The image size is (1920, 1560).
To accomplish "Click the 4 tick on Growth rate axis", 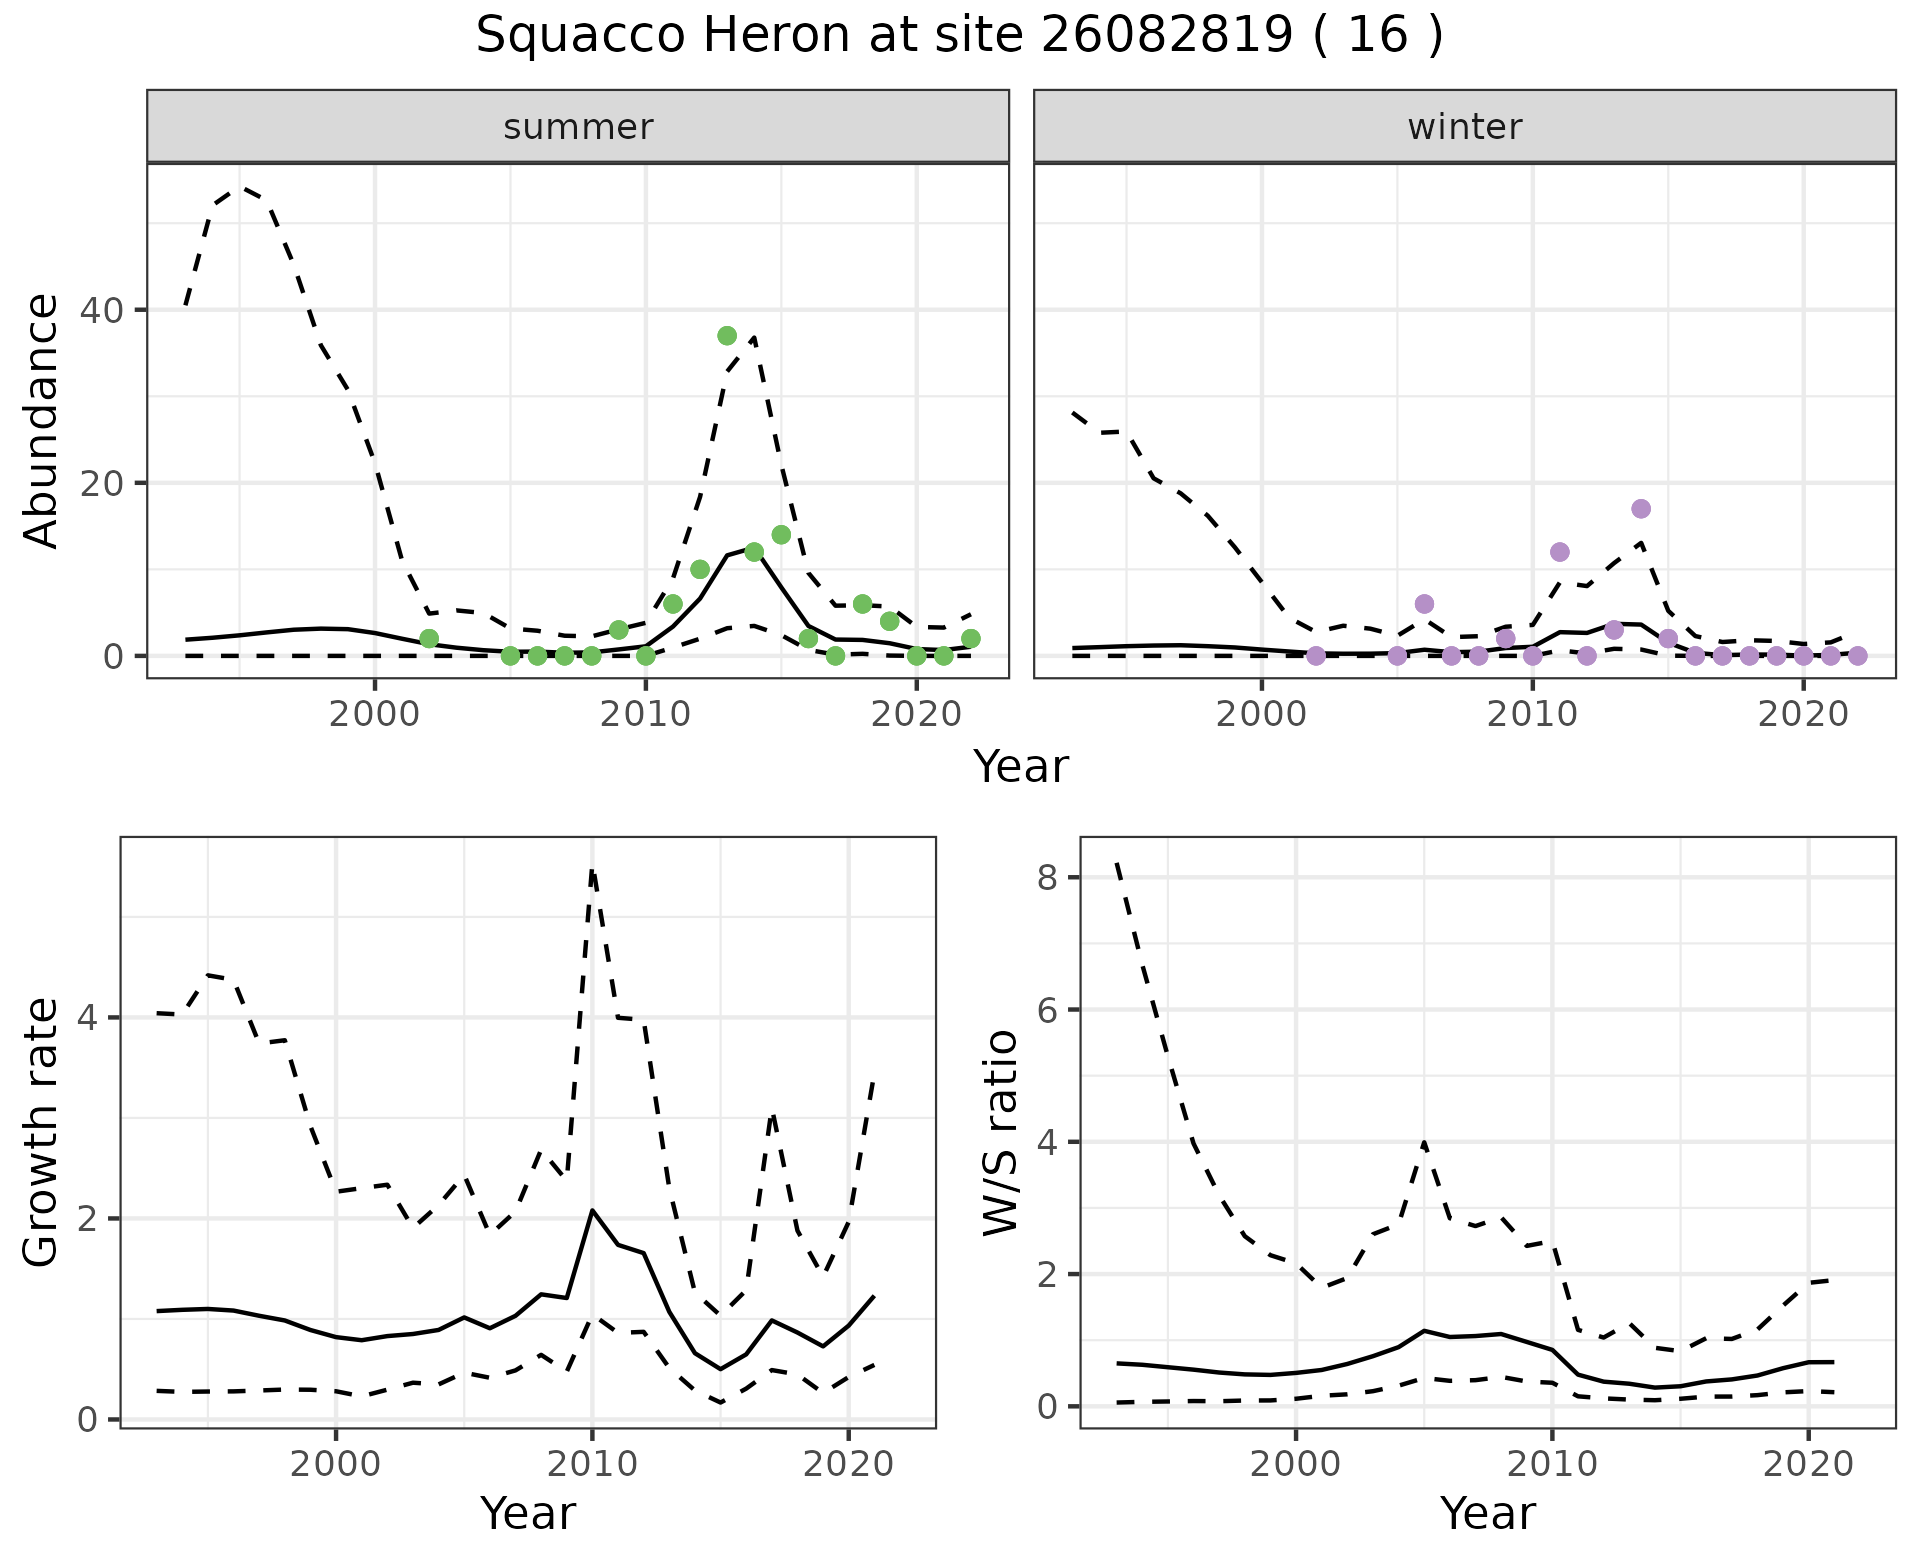I will pyautogui.click(x=87, y=1018).
